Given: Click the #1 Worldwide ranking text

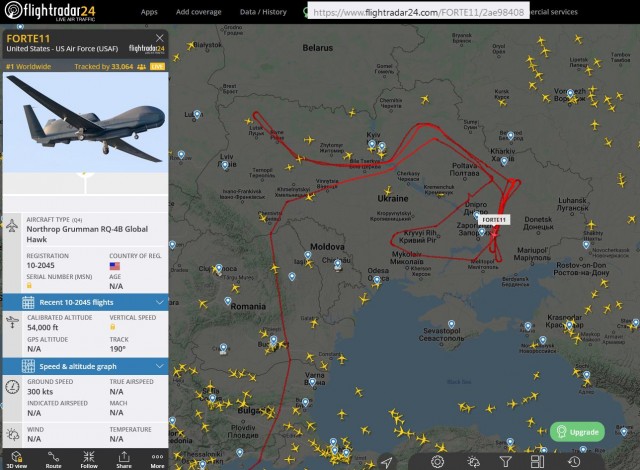Looking at the screenshot, I should tap(28, 67).
